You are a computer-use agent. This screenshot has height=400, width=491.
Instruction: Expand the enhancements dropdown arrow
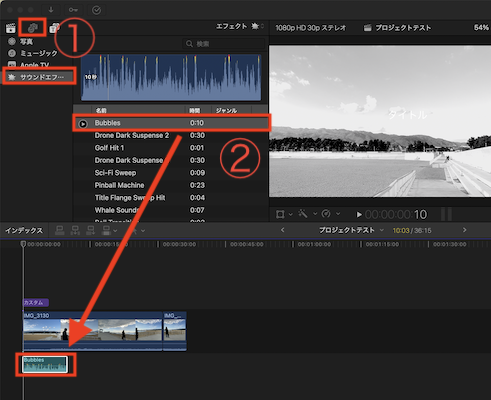[315, 214]
